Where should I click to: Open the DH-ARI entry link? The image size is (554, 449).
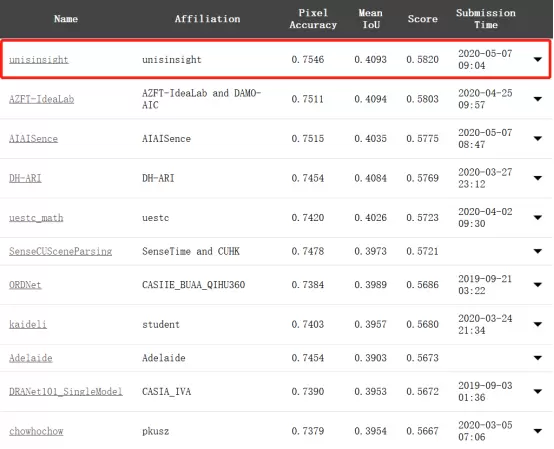point(25,178)
